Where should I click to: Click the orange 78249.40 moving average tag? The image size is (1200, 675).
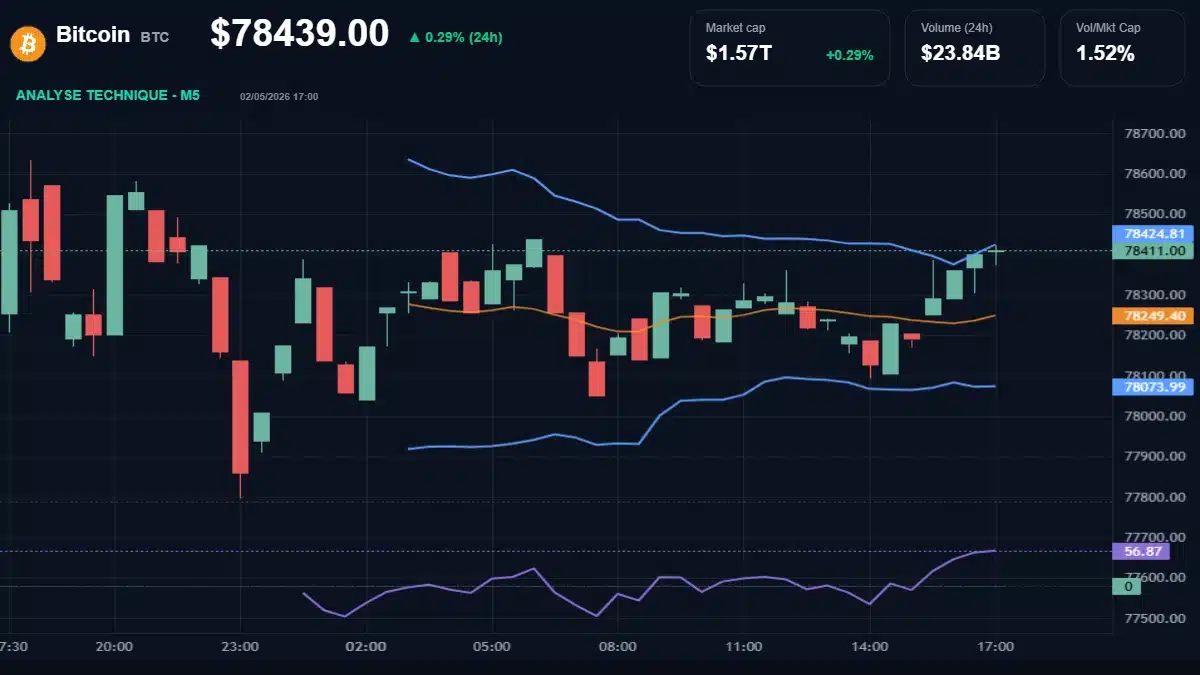1154,316
